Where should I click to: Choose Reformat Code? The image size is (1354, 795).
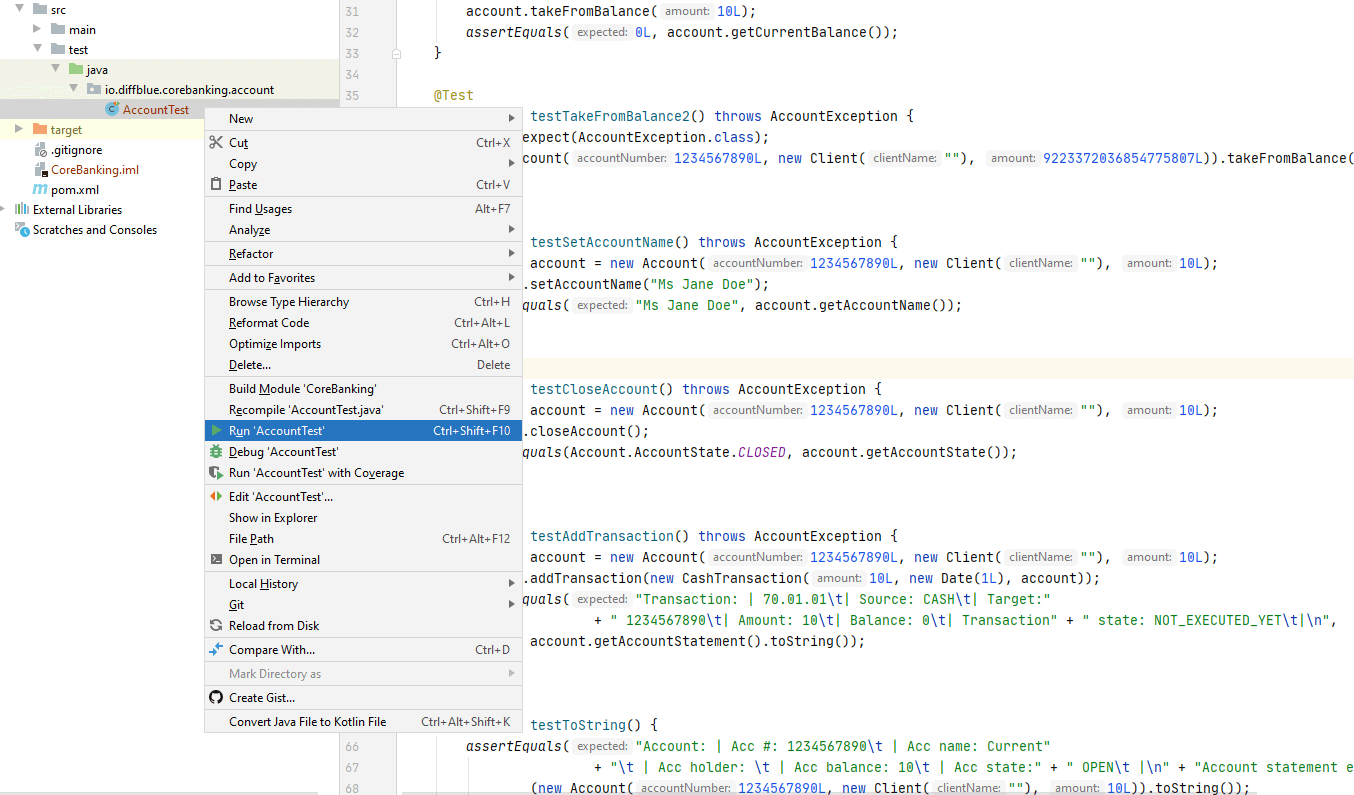pos(363,323)
